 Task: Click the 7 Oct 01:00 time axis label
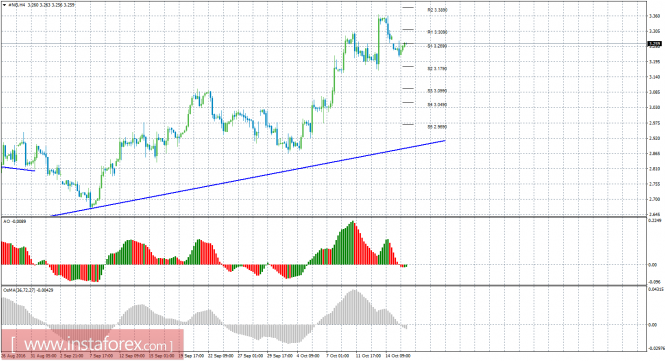coord(338,356)
